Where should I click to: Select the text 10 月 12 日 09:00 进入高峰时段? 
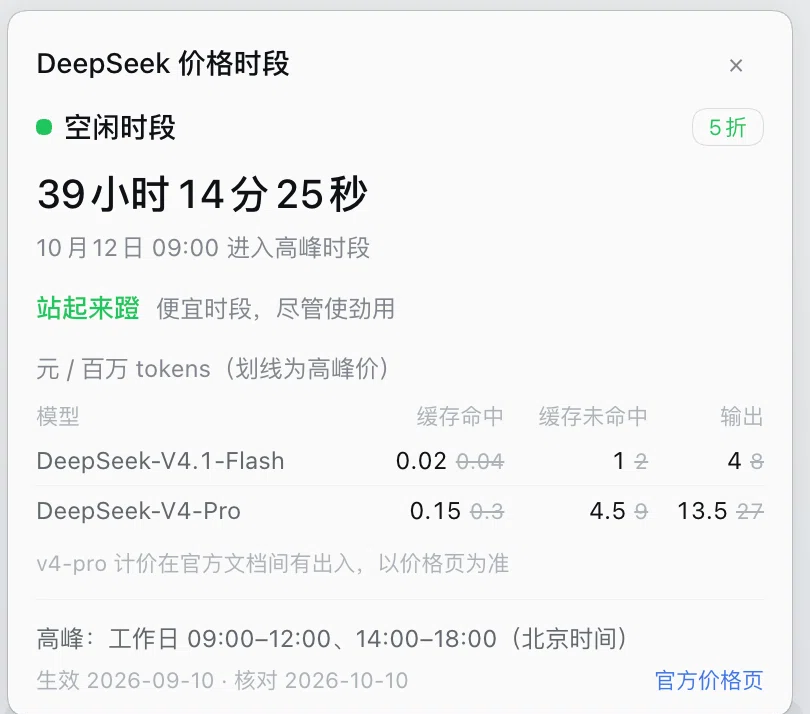[203, 247]
